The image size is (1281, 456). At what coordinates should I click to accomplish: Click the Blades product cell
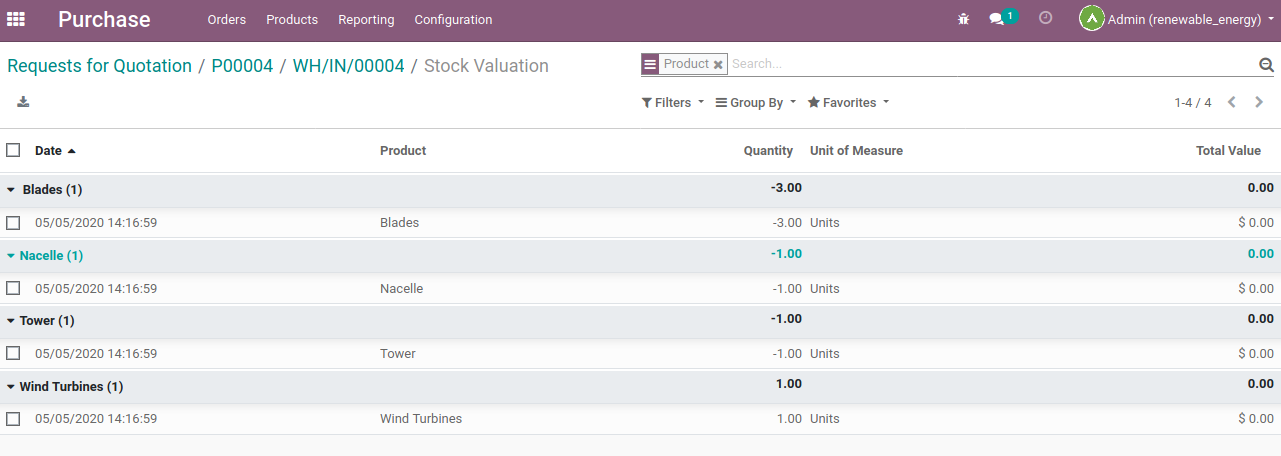pyautogui.click(x=400, y=223)
